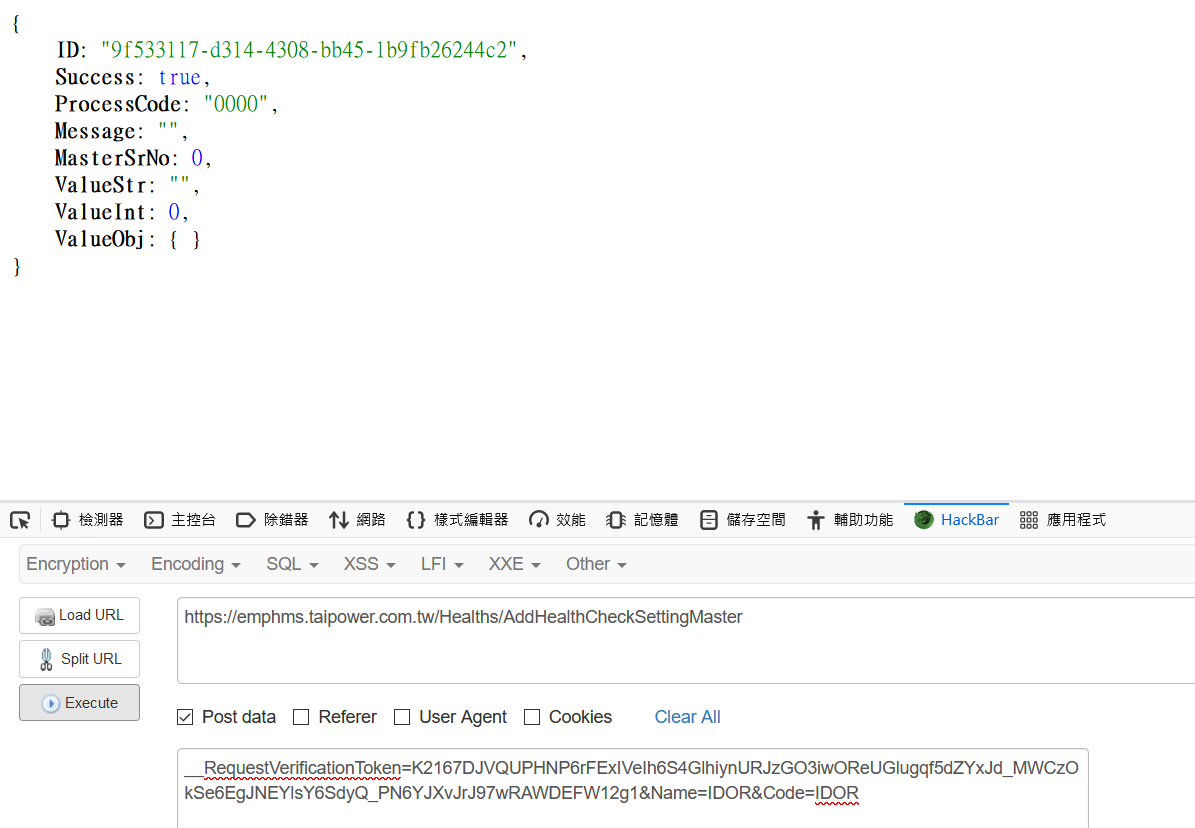
Task: Click the MasterSrNo key text
Action: (x=113, y=158)
